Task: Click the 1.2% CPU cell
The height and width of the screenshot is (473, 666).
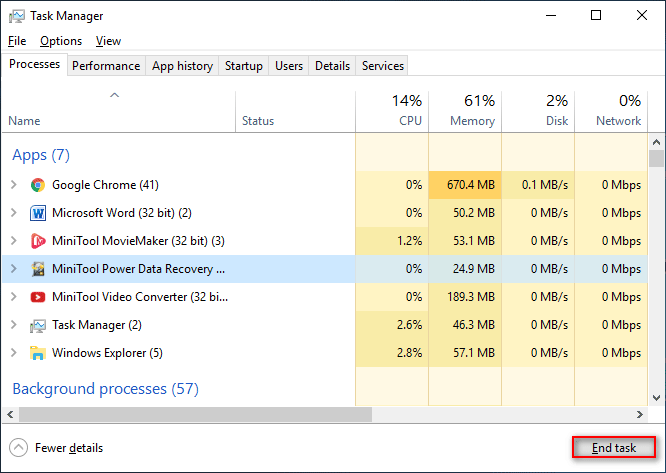Action: (x=392, y=241)
